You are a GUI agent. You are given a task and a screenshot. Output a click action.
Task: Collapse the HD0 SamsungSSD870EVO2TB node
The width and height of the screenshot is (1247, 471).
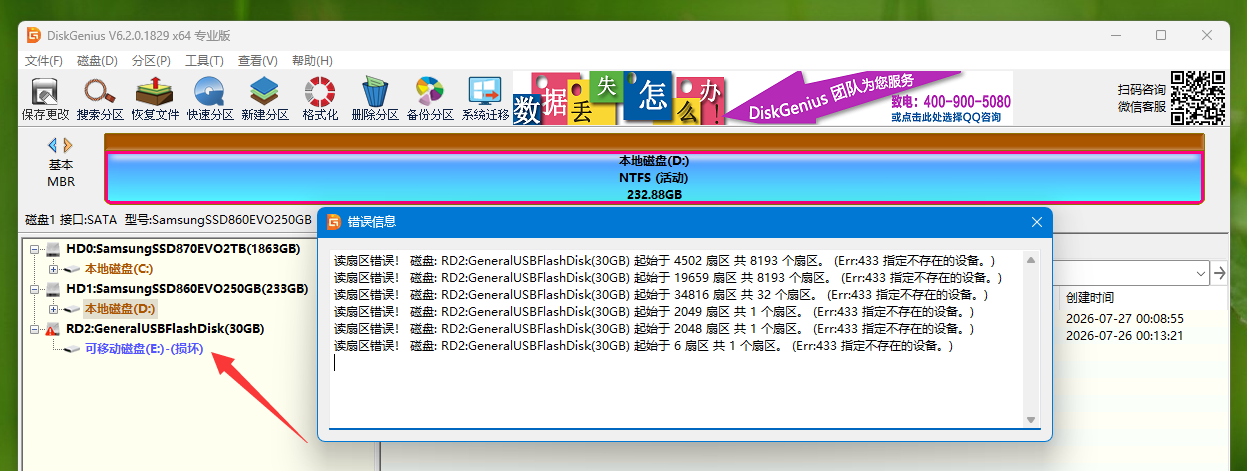(35, 249)
